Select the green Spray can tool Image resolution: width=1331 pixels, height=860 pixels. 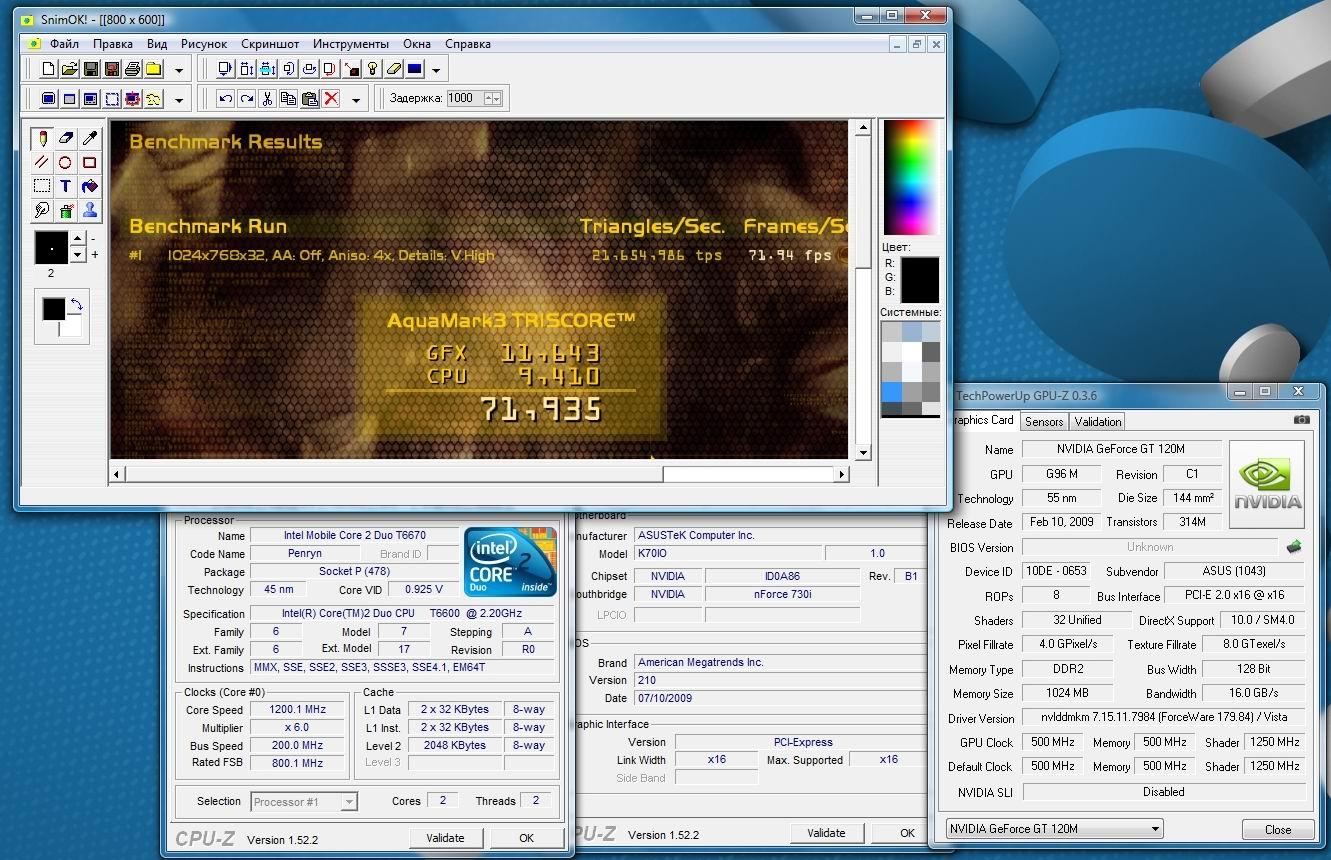(x=65, y=210)
